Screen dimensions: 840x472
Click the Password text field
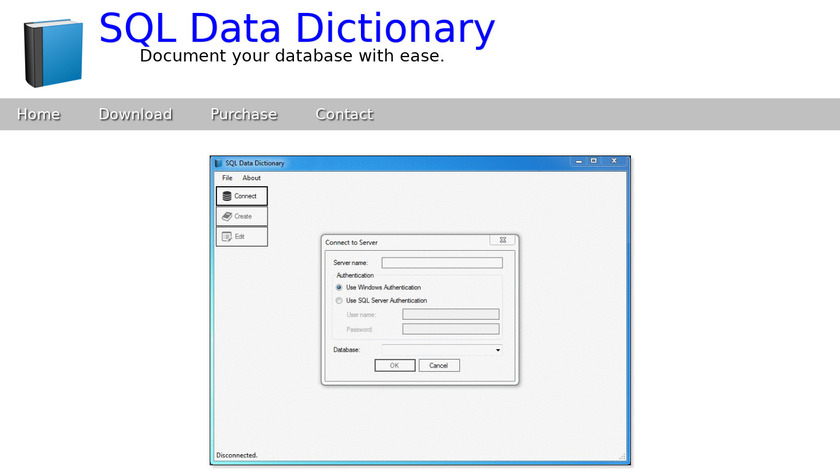coord(451,329)
